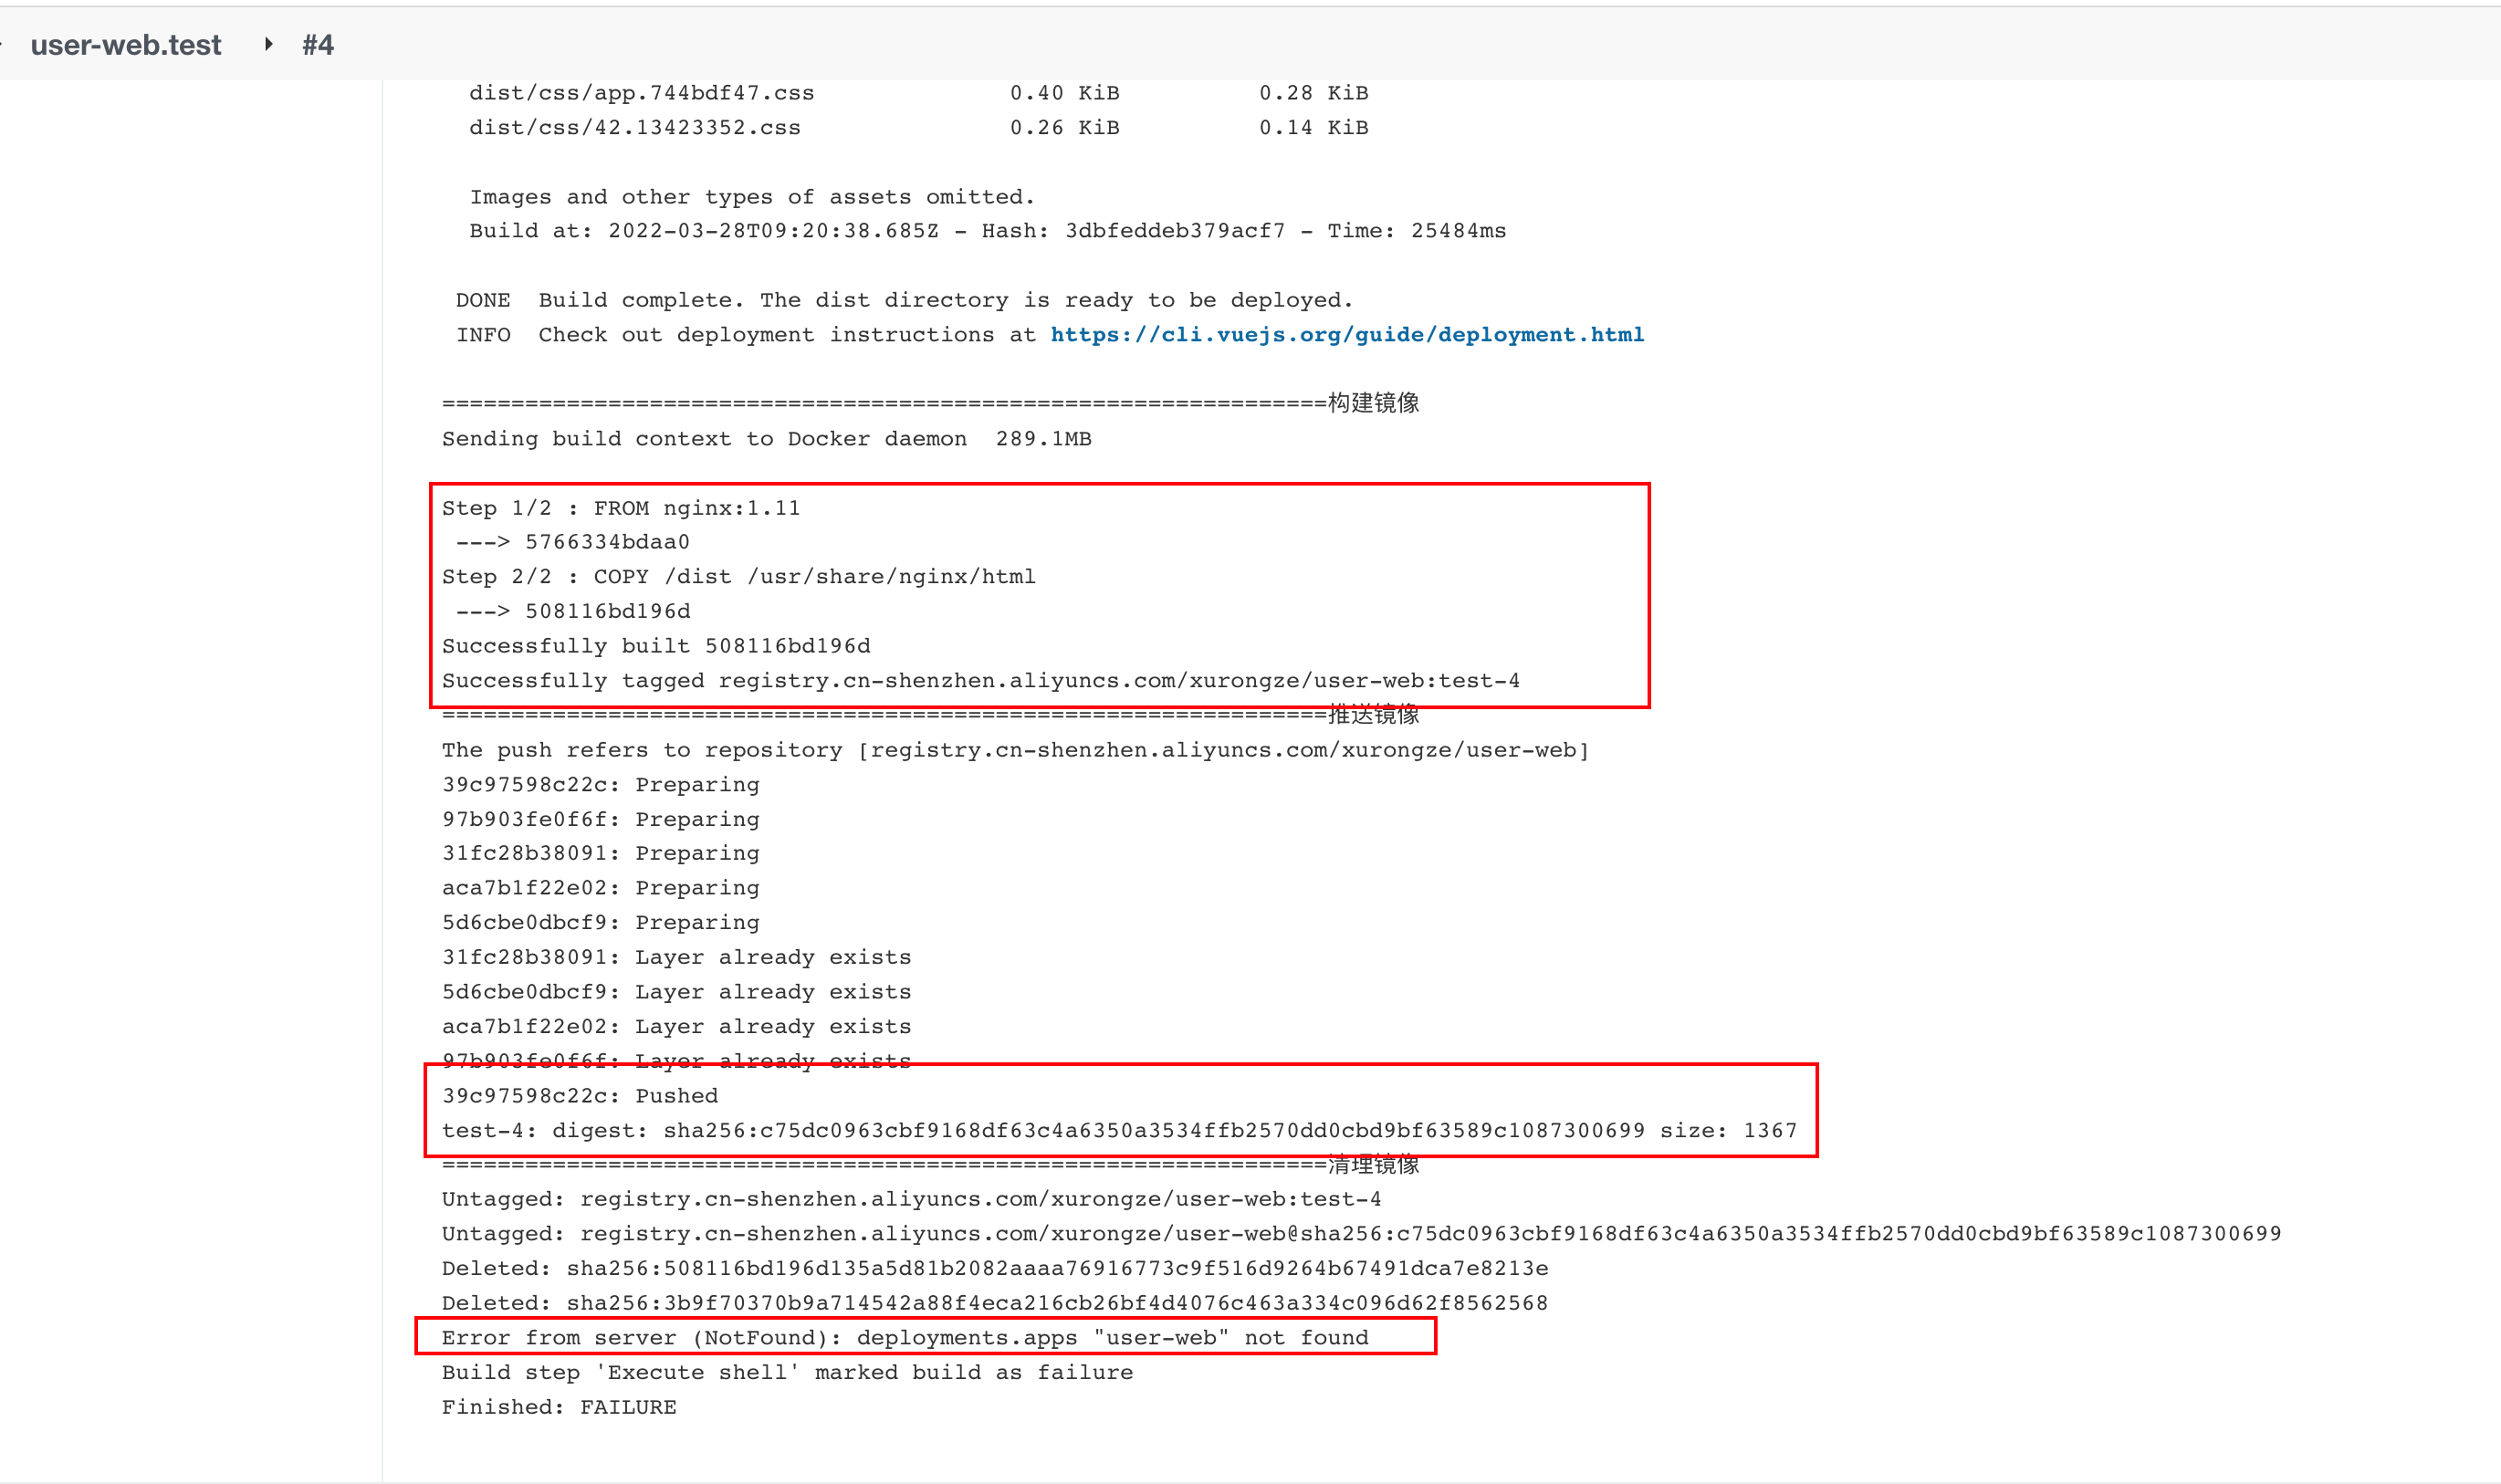2501x1484 pixels.
Task: Click the 'Untagged: ...user-web:test-4' line
Action: pos(912,1199)
